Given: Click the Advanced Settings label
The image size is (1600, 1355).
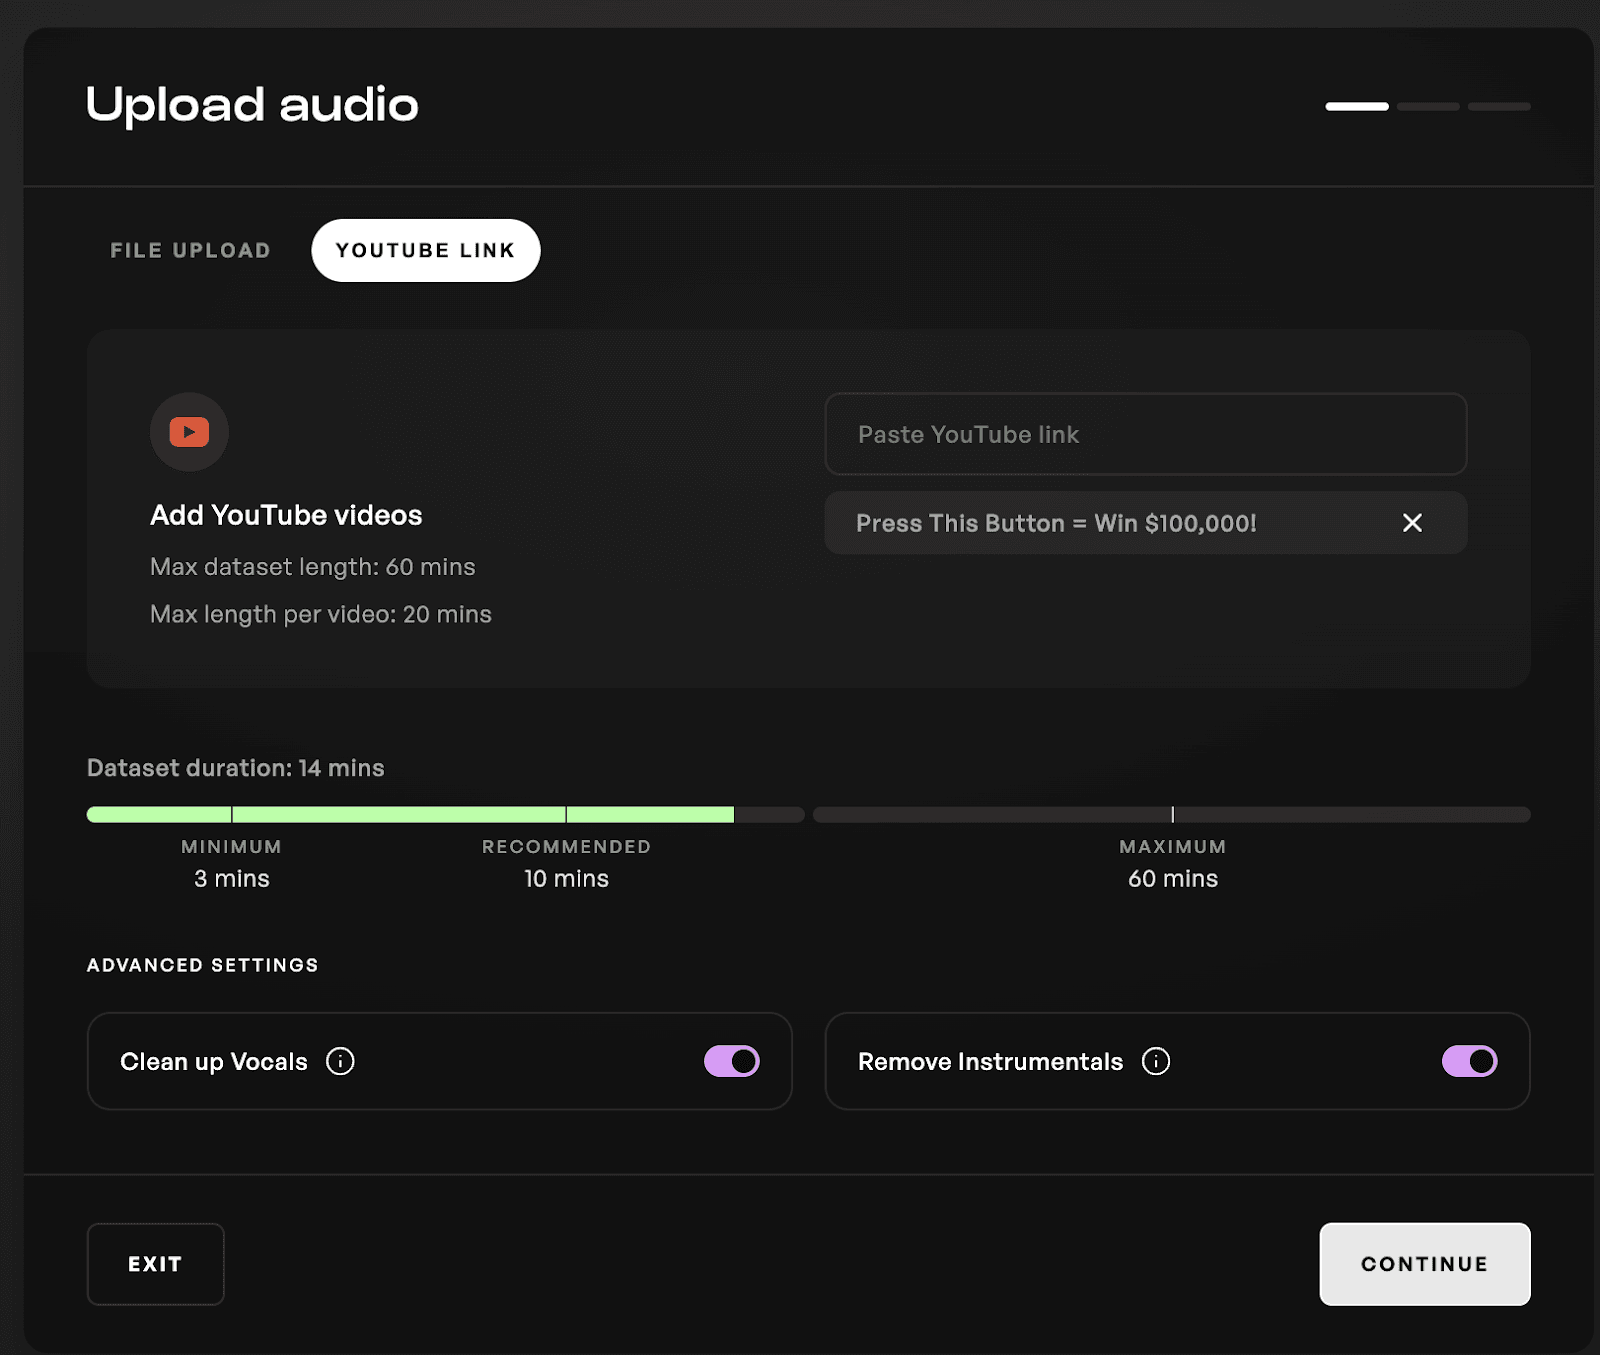Looking at the screenshot, I should click(203, 965).
